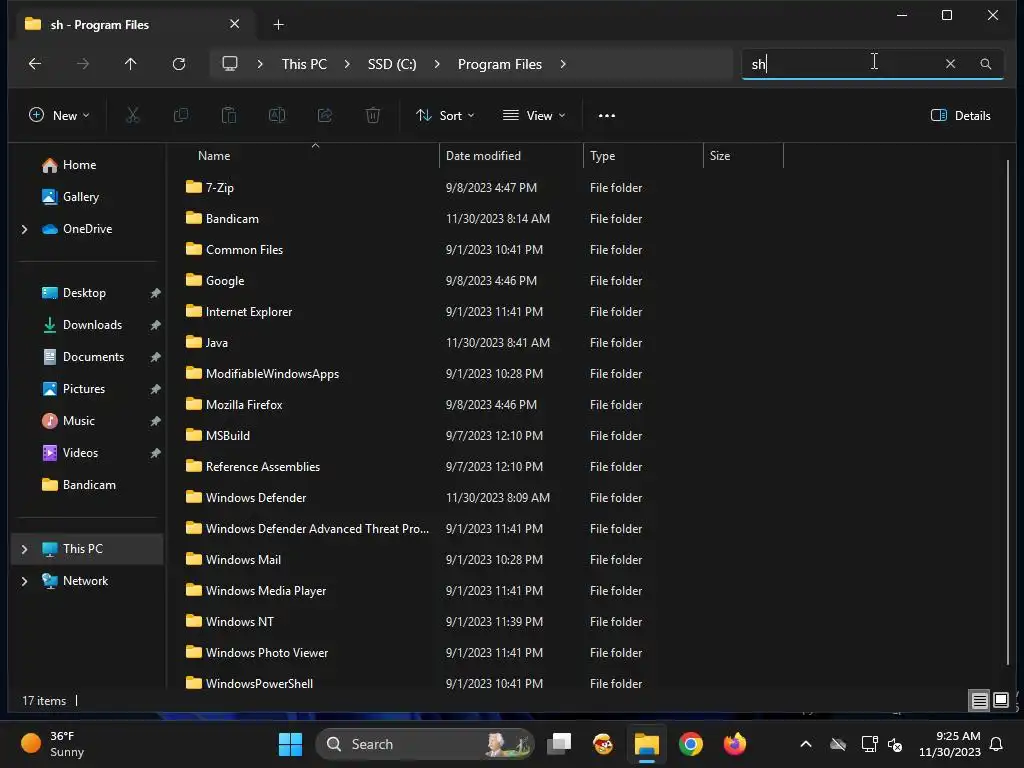Open Google Chrome from taskbar
Viewport: 1024px width, 768px height.
coord(690,744)
